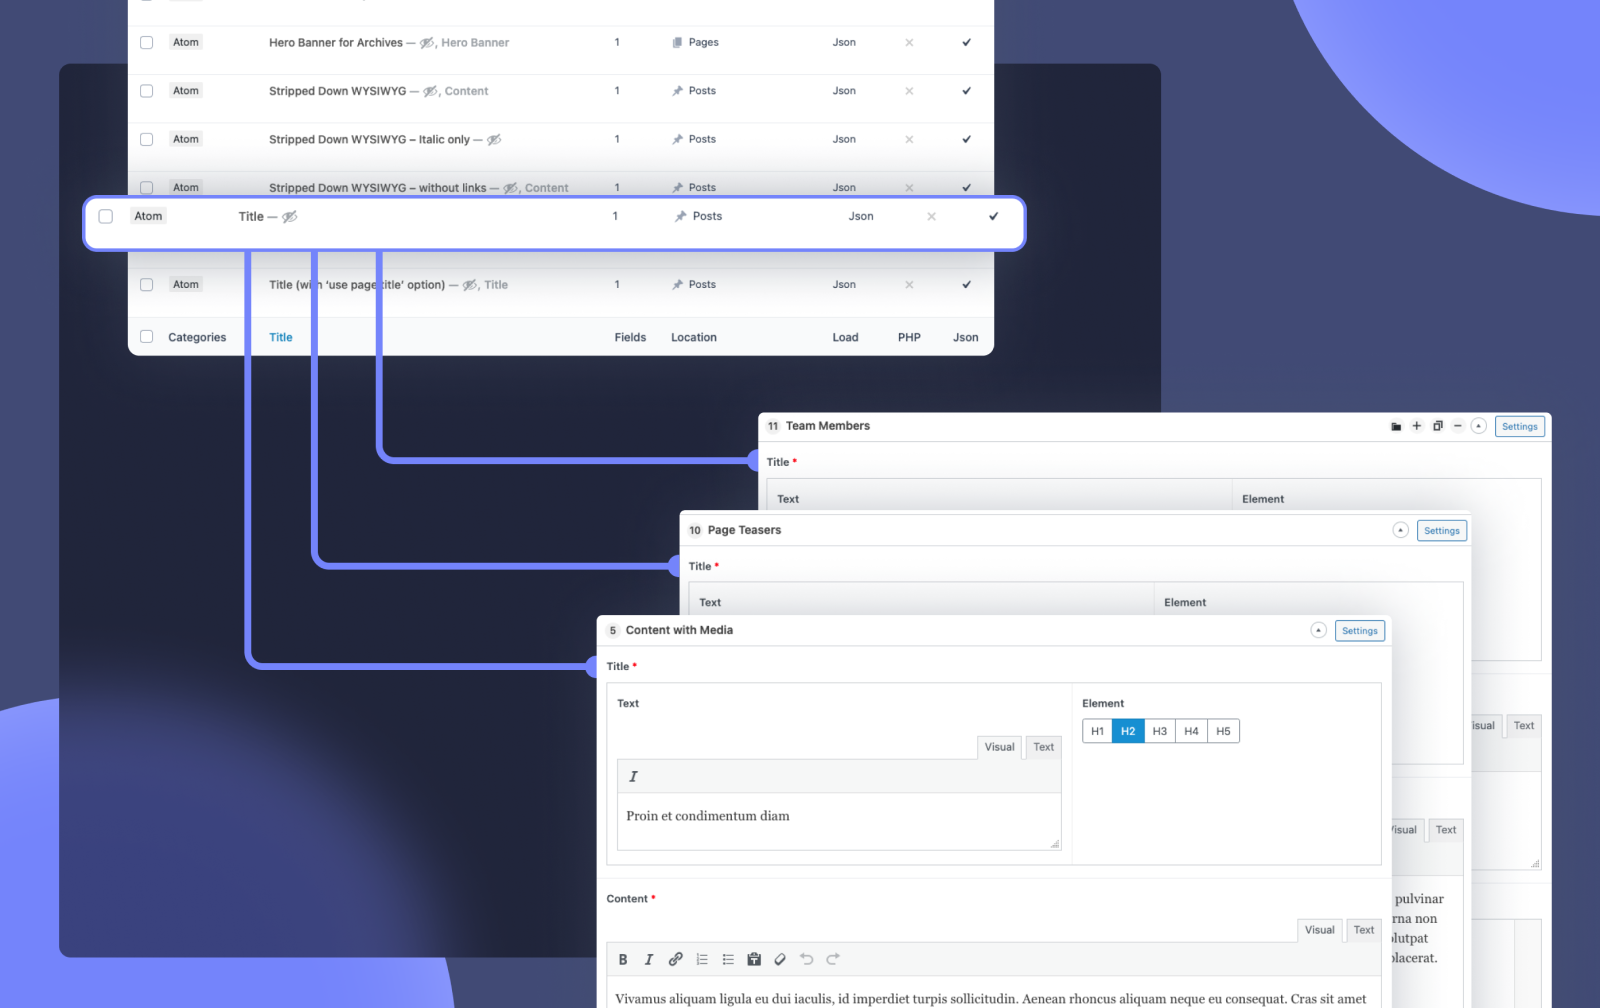Switch the Content editor to Visual mode
Image resolution: width=1600 pixels, height=1008 pixels.
pyautogui.click(x=1319, y=930)
